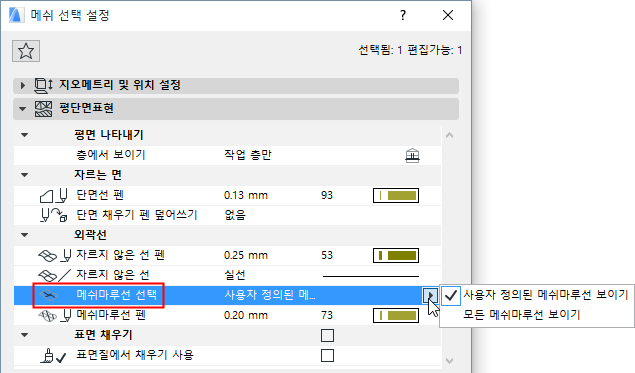Select the 층에서 보이기 row label

point(111,155)
